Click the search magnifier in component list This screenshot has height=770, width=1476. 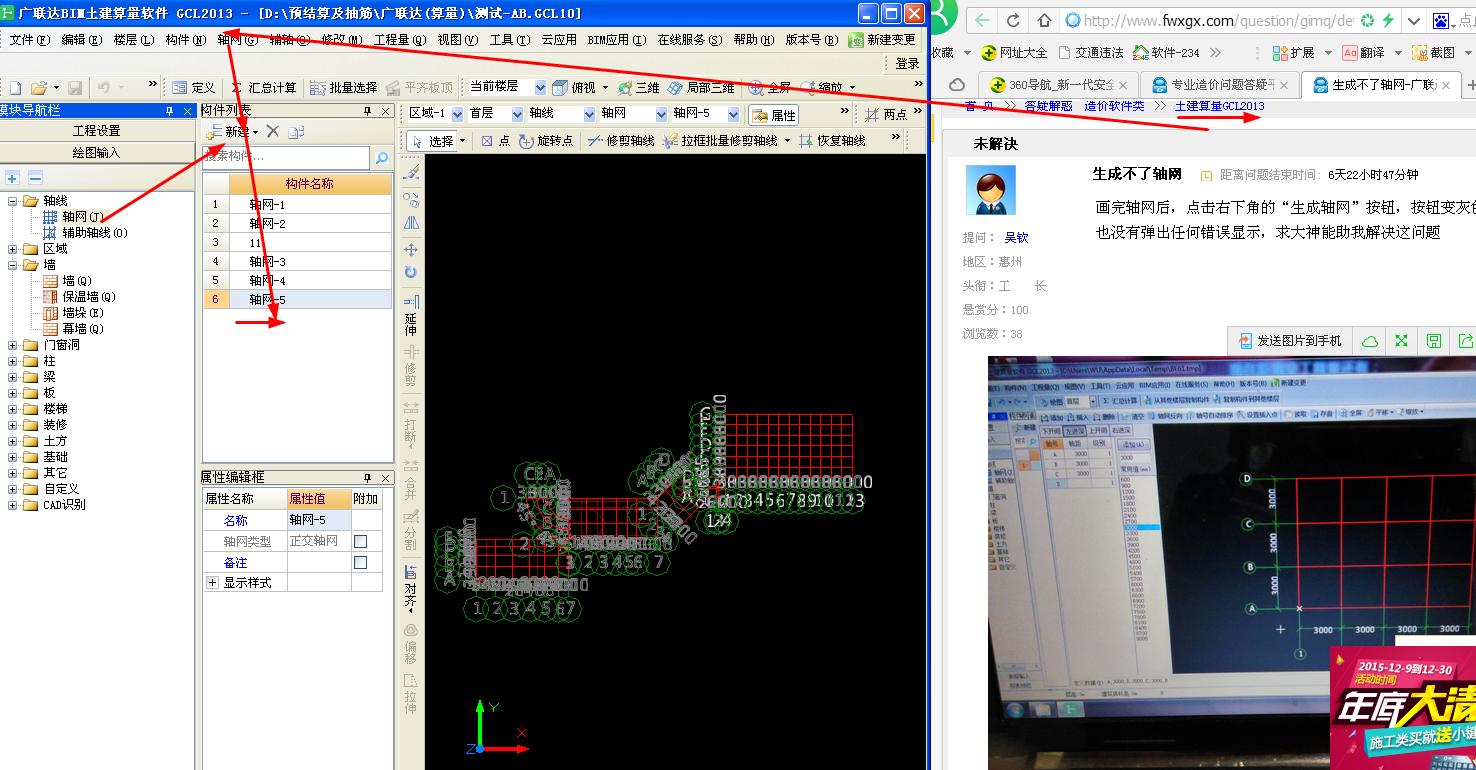381,158
